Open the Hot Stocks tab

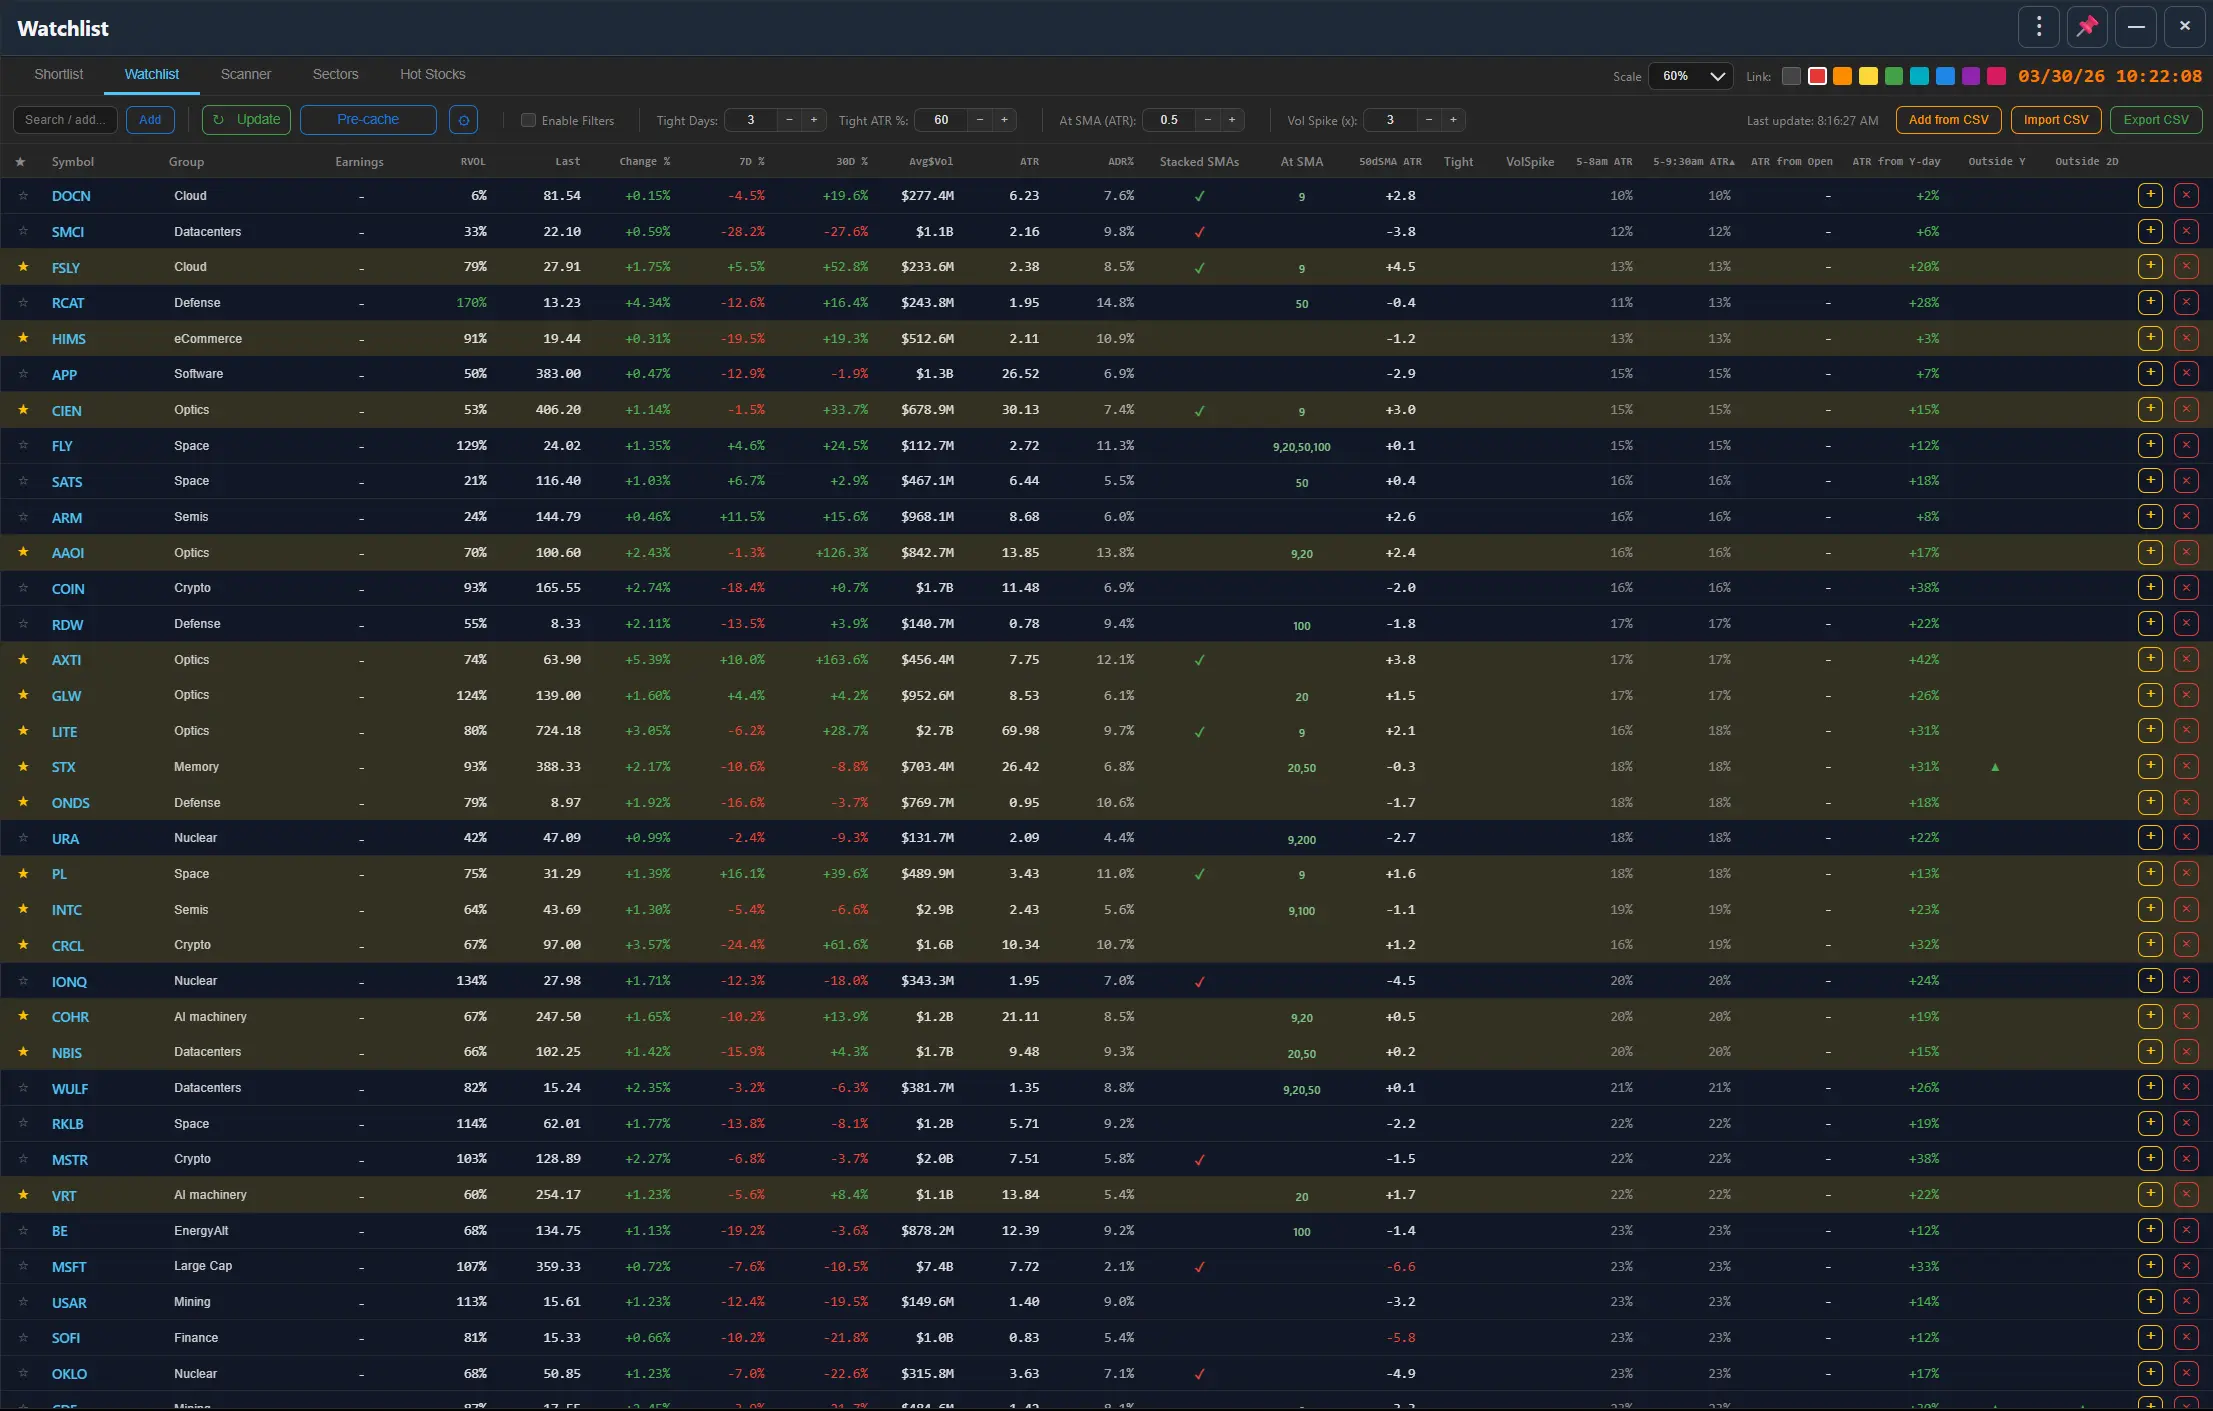pos(432,73)
